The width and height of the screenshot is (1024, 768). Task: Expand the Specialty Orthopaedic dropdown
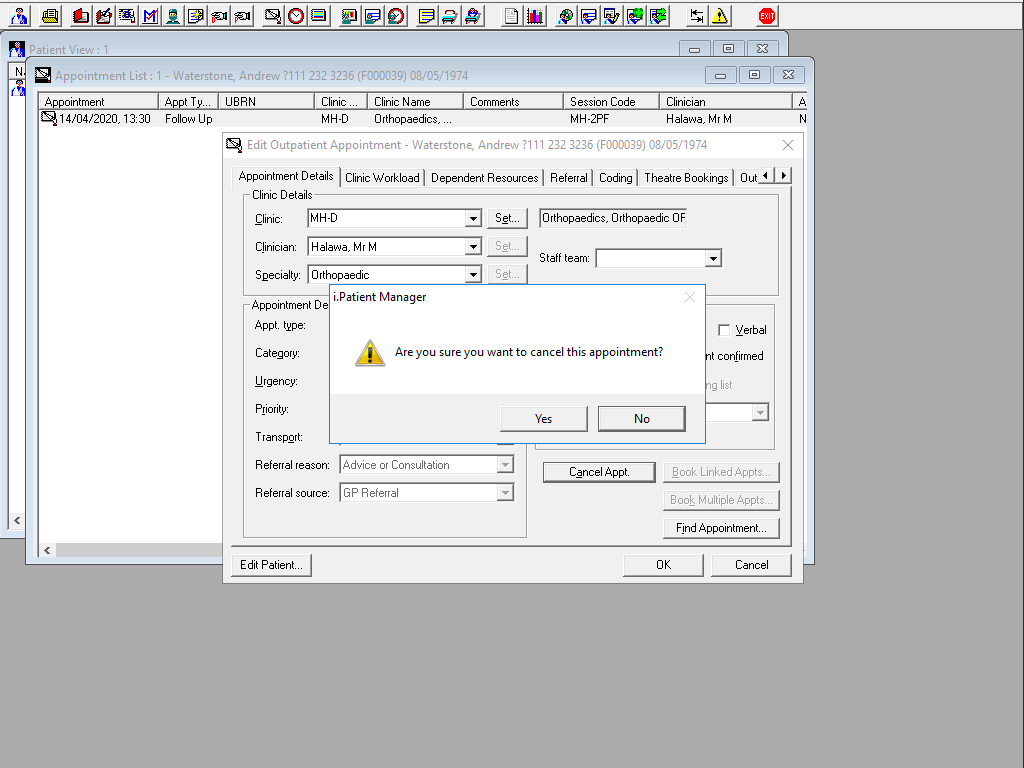(x=473, y=275)
